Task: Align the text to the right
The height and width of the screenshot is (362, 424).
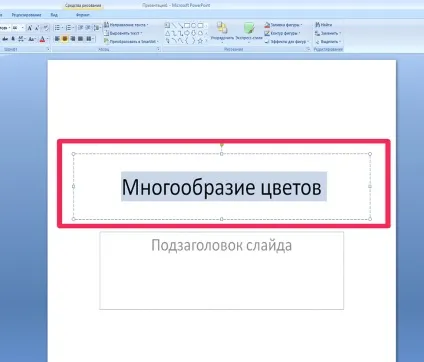Action: pyautogui.click(x=72, y=39)
